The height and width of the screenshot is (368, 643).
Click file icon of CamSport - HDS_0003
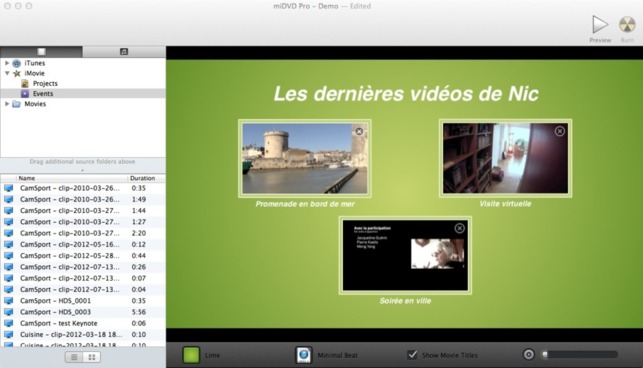tap(9, 312)
